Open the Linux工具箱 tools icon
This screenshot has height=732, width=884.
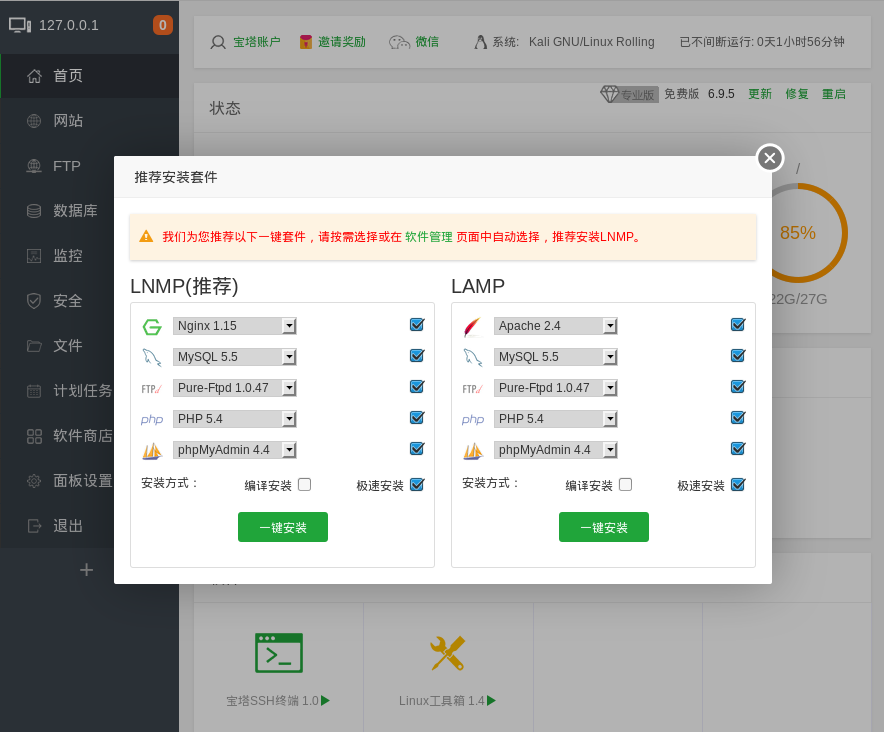pyautogui.click(x=448, y=653)
